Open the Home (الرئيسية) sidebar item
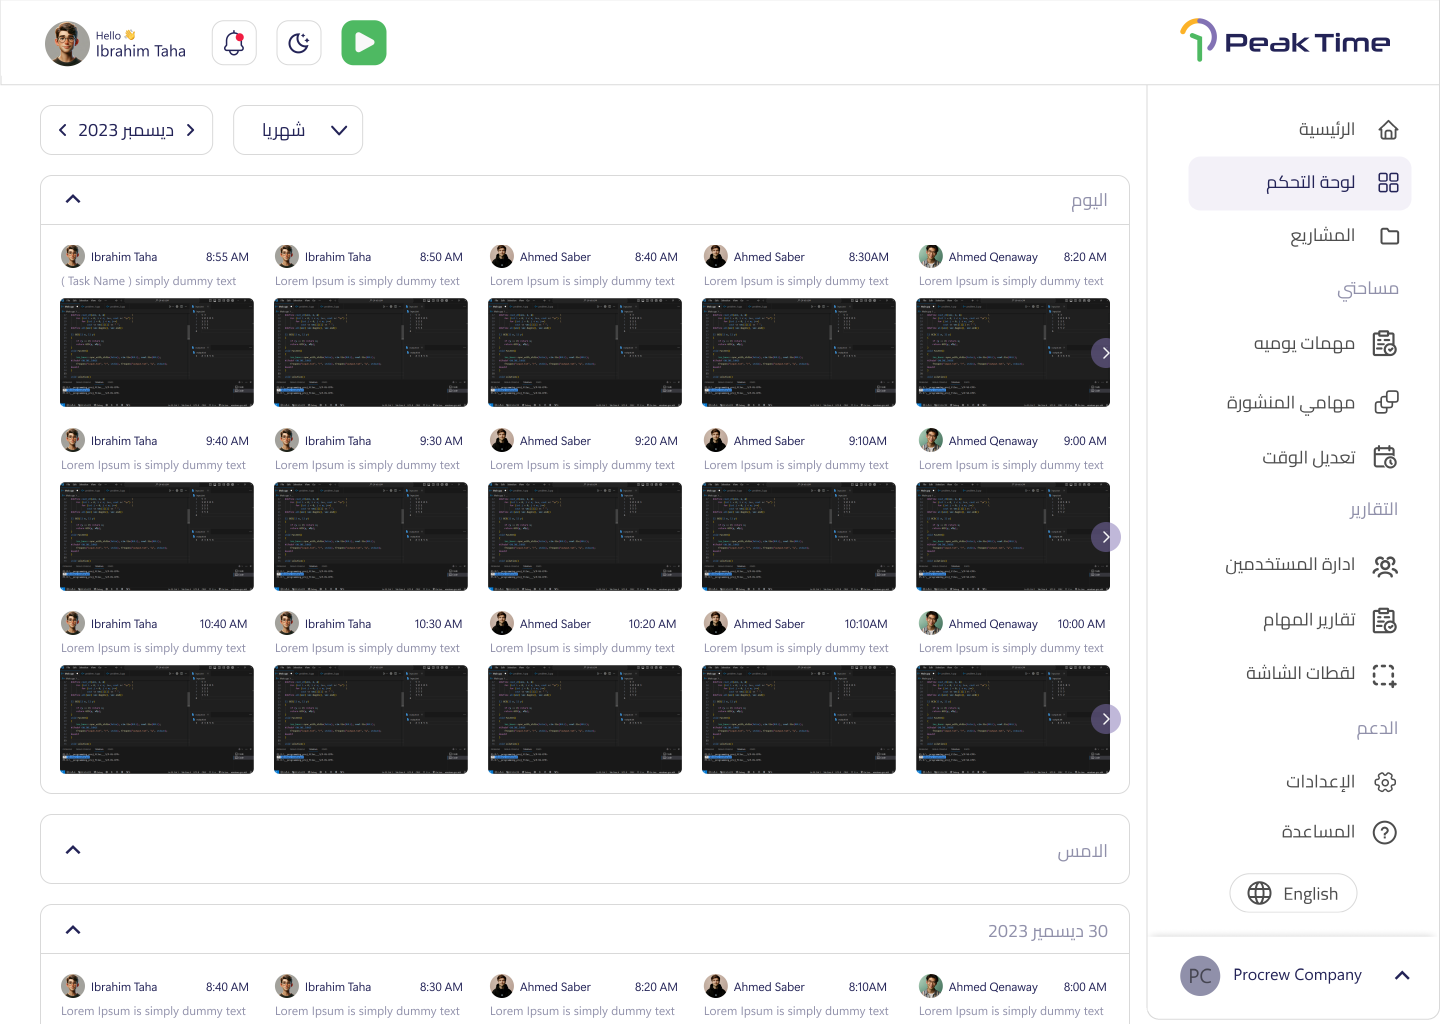The image size is (1440, 1024). (1347, 130)
